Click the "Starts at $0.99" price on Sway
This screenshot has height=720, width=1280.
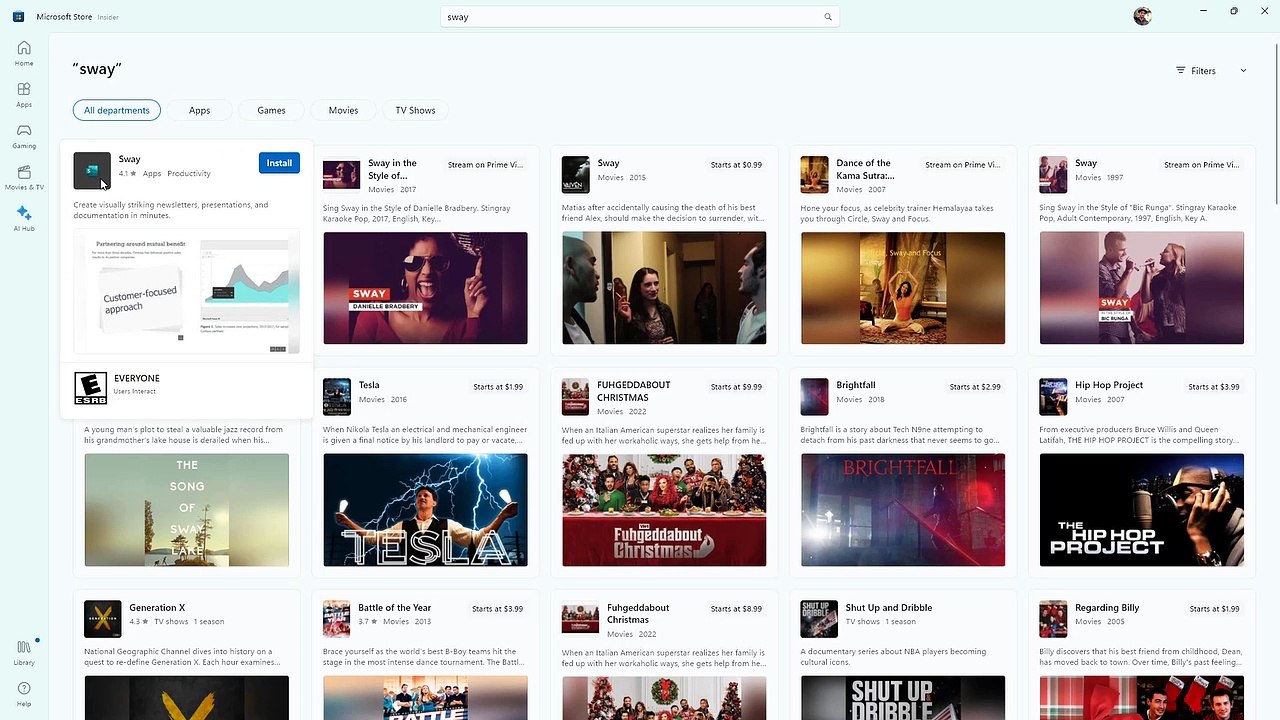pyautogui.click(x=736, y=165)
